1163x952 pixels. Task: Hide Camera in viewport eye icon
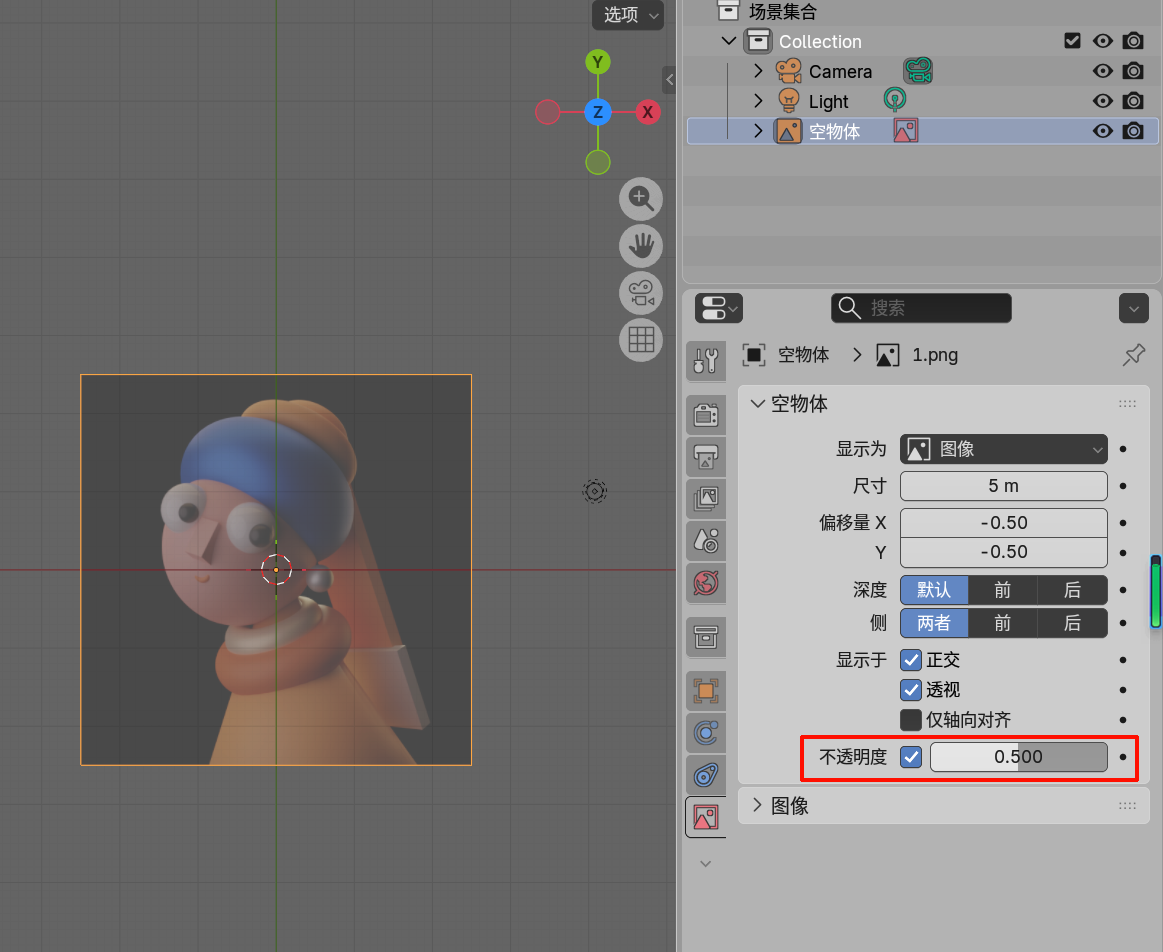tap(1103, 71)
